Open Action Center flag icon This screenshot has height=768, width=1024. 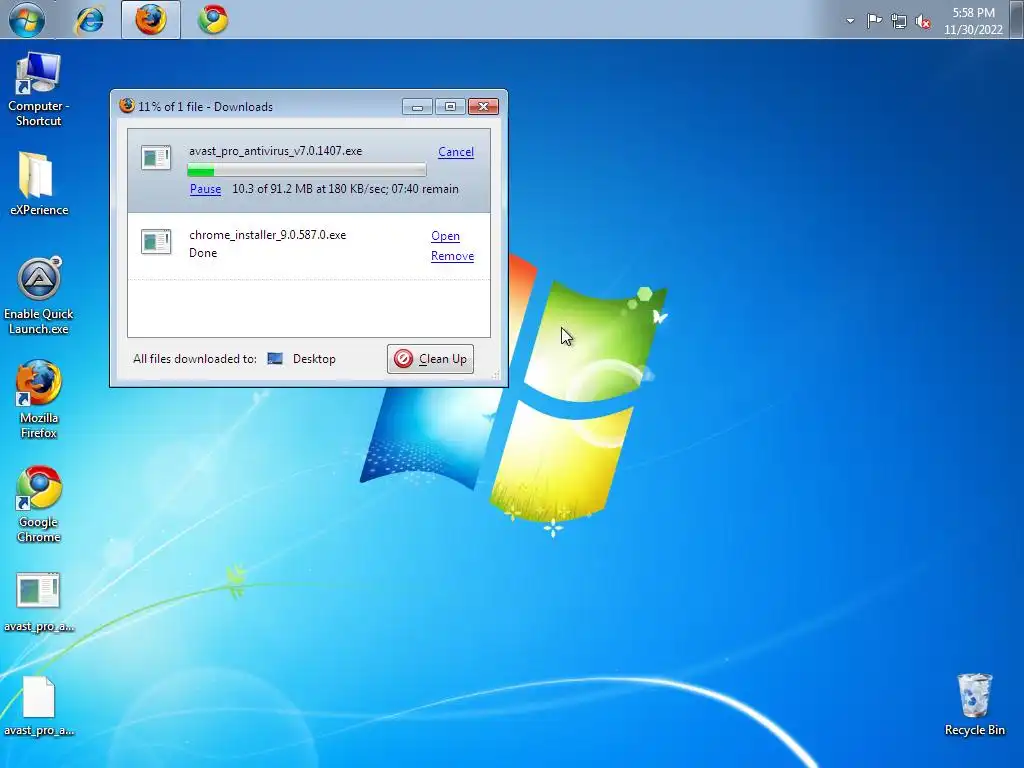874,21
